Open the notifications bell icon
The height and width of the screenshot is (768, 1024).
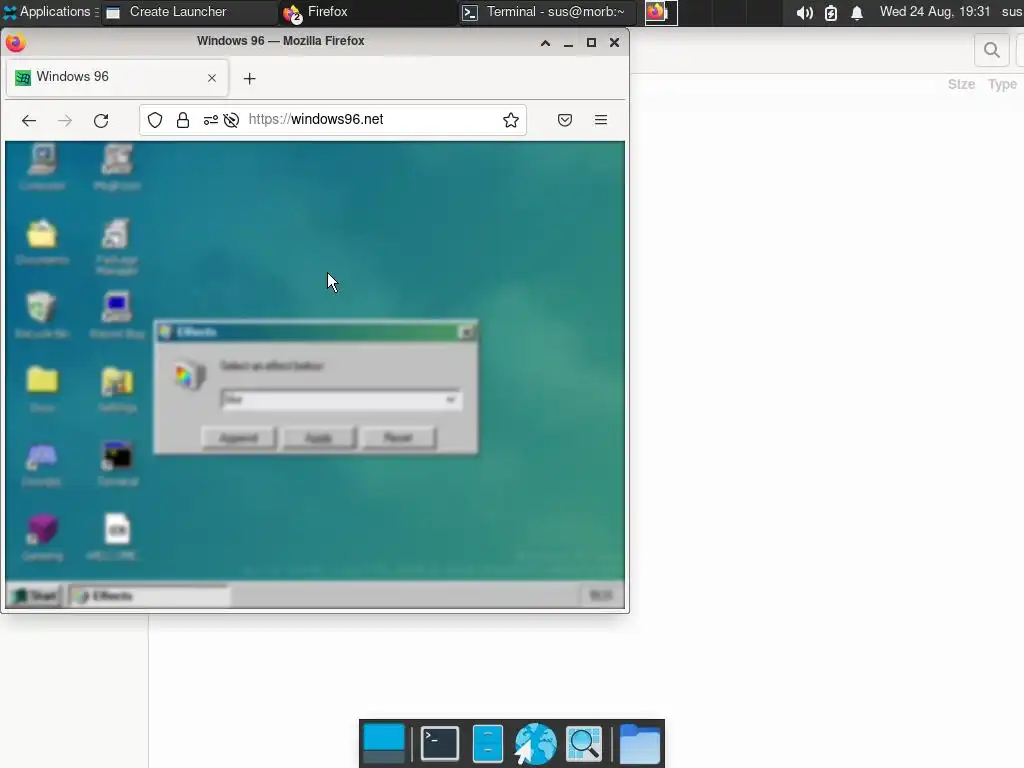pyautogui.click(x=857, y=12)
